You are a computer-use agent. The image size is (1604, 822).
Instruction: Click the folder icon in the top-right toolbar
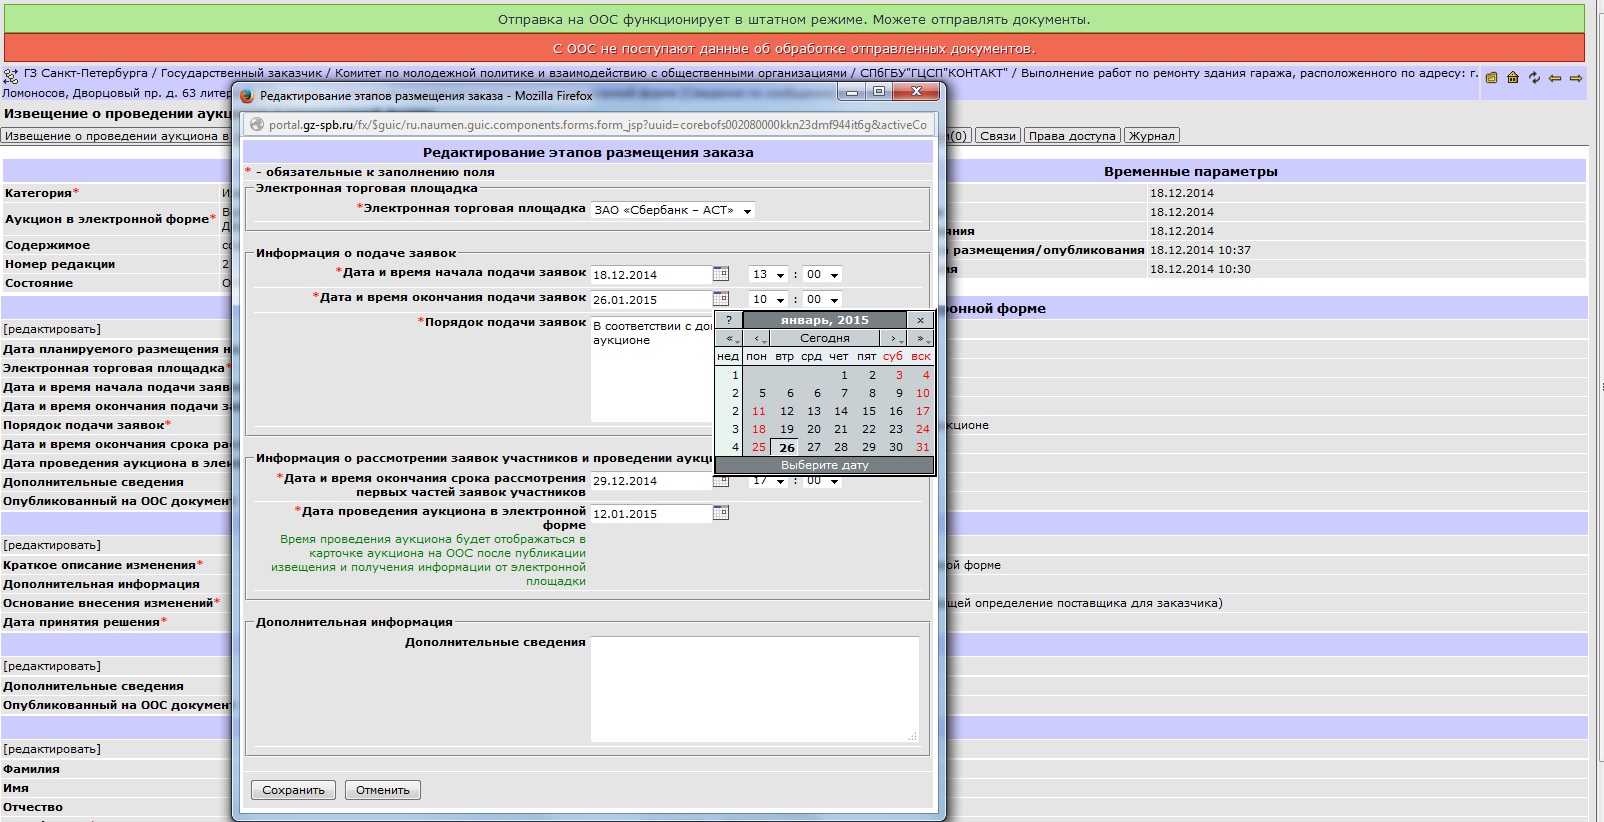coord(1491,78)
